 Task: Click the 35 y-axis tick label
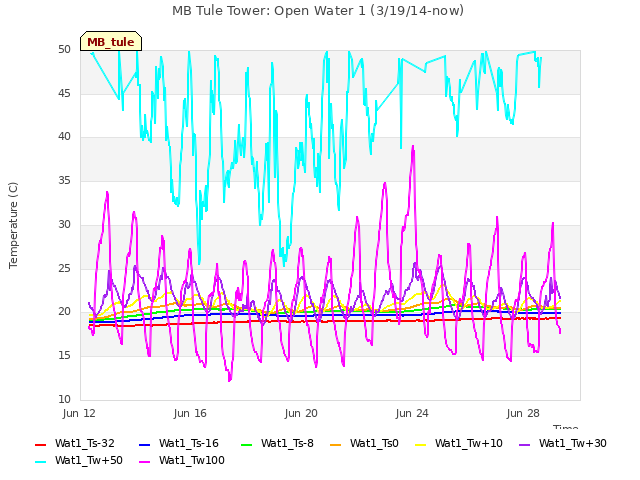[x=64, y=180]
